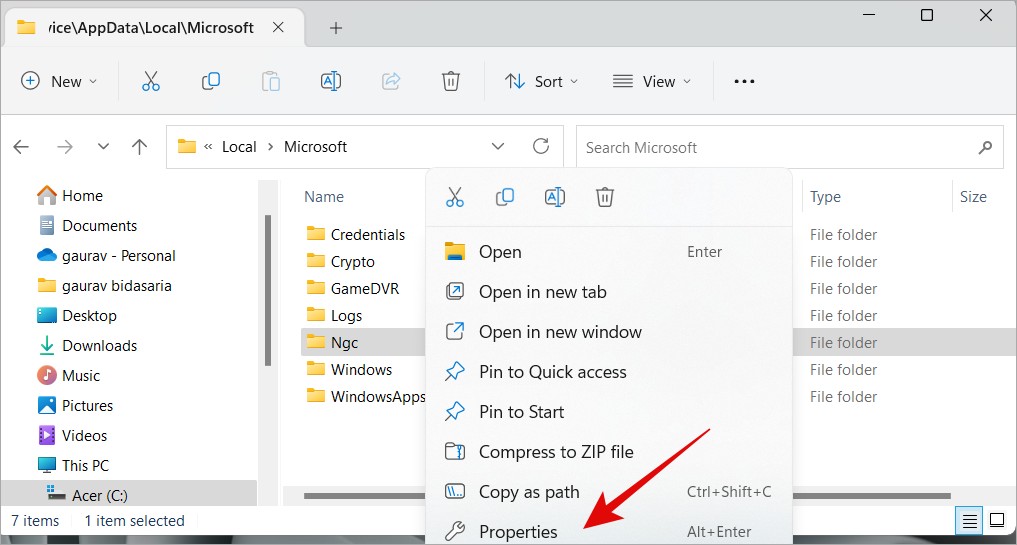Show hidden breadcrumb path with the double chevron
The height and width of the screenshot is (545, 1017).
(x=208, y=147)
